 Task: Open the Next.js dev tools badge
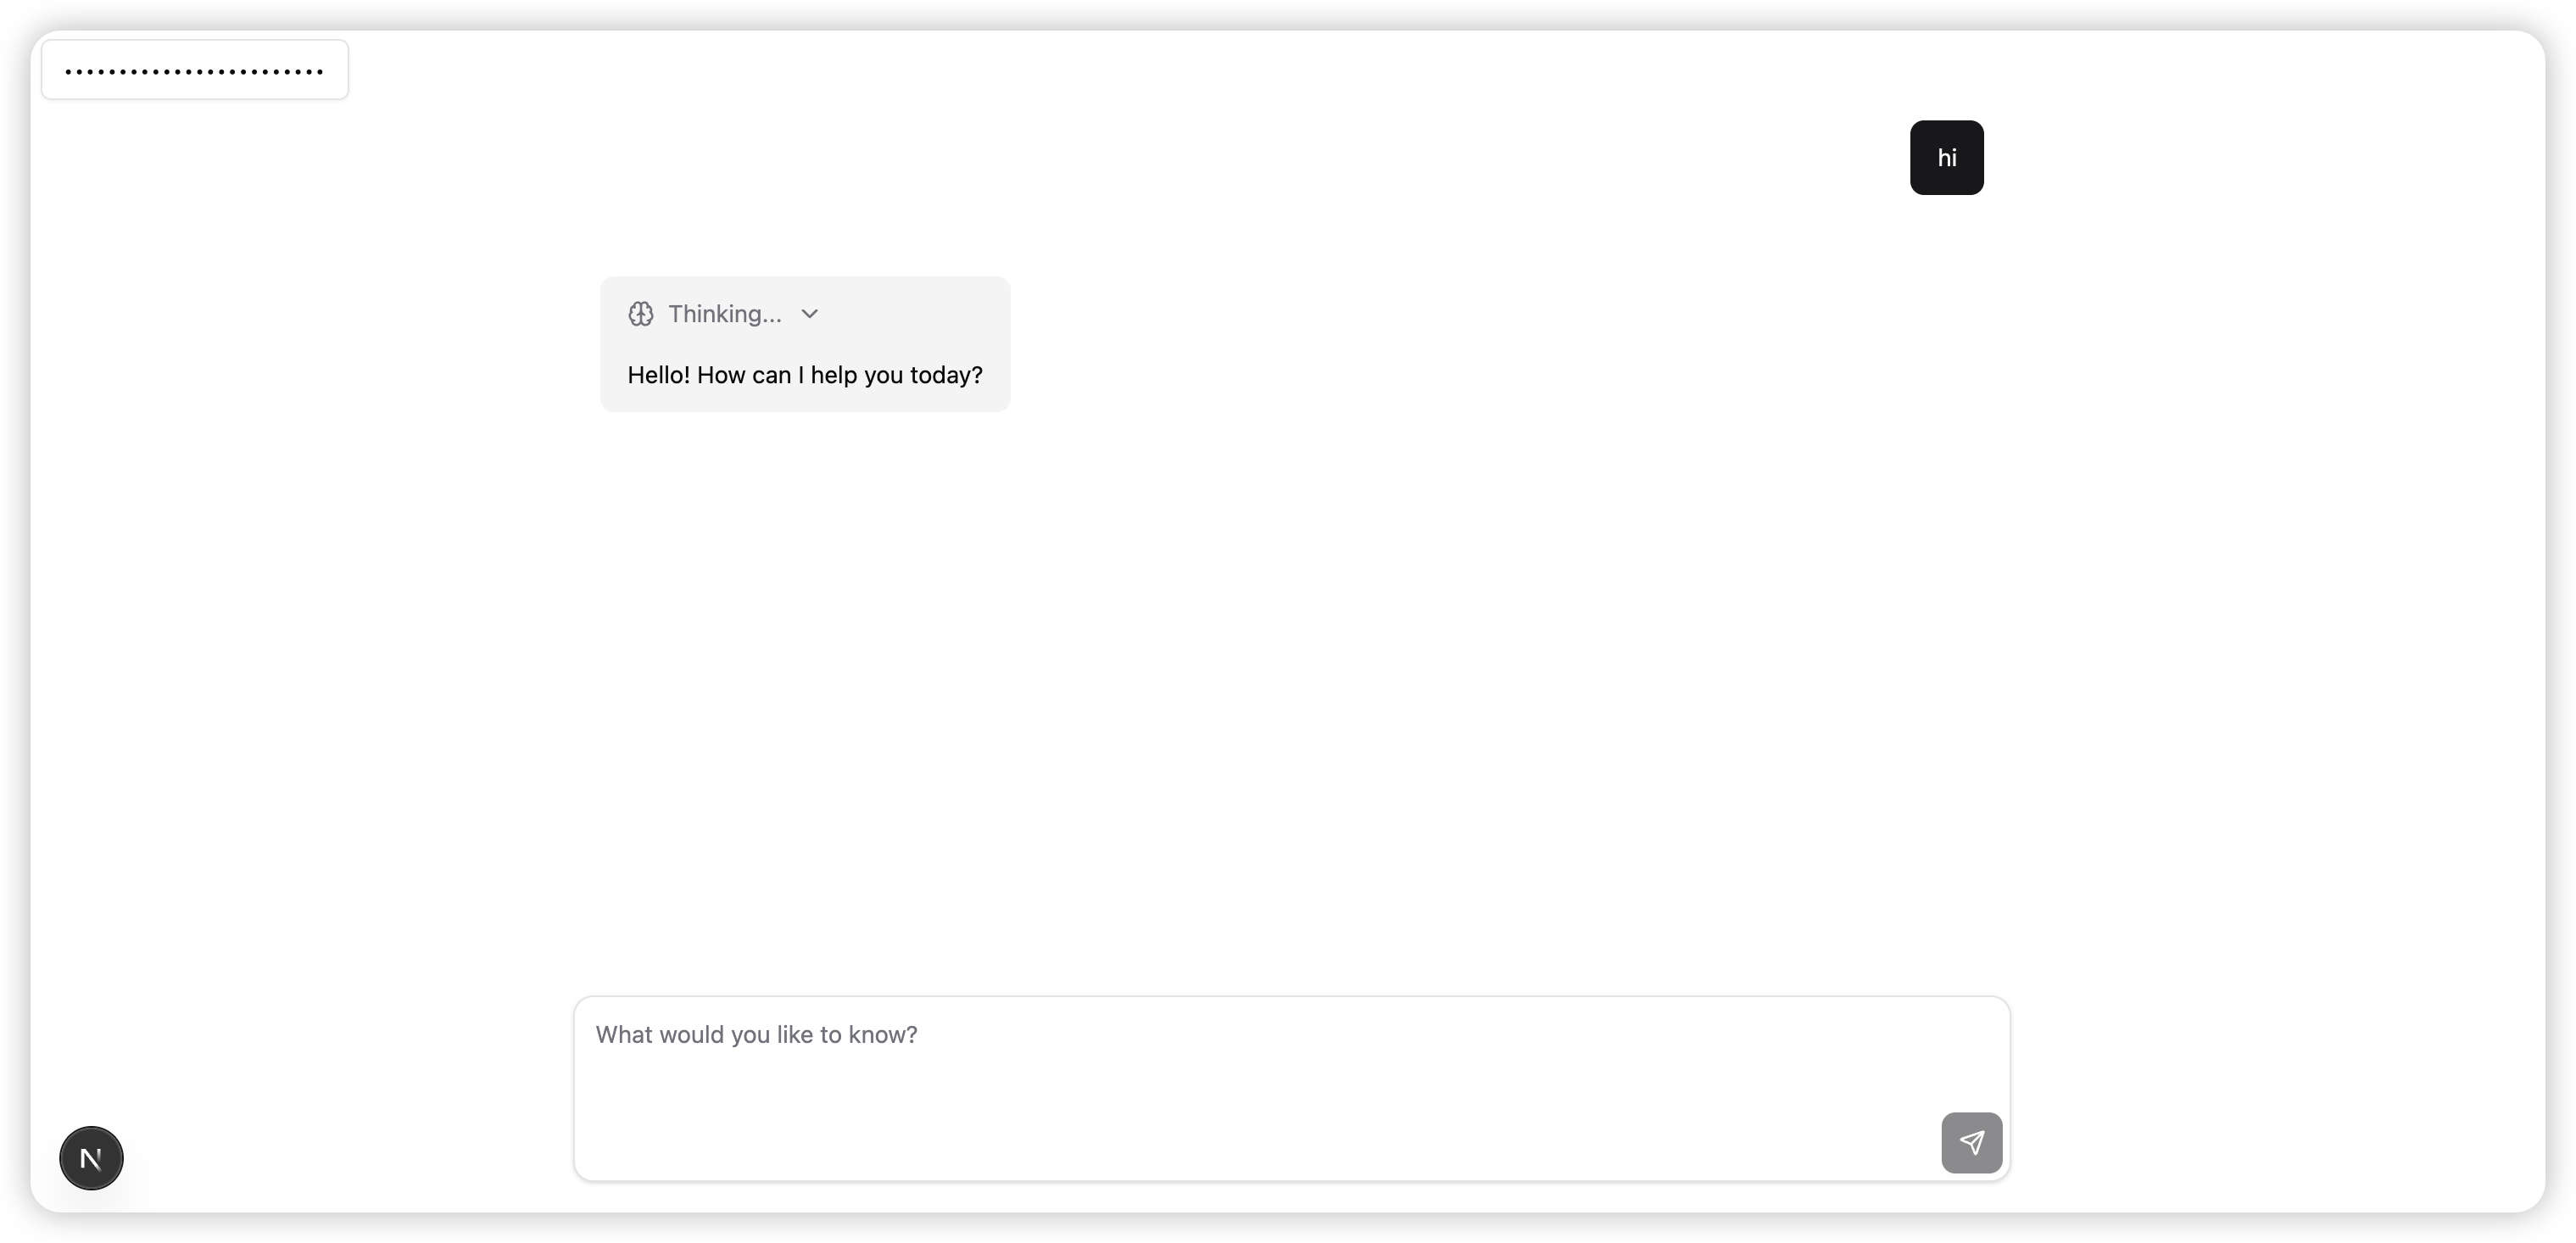pyautogui.click(x=91, y=1158)
